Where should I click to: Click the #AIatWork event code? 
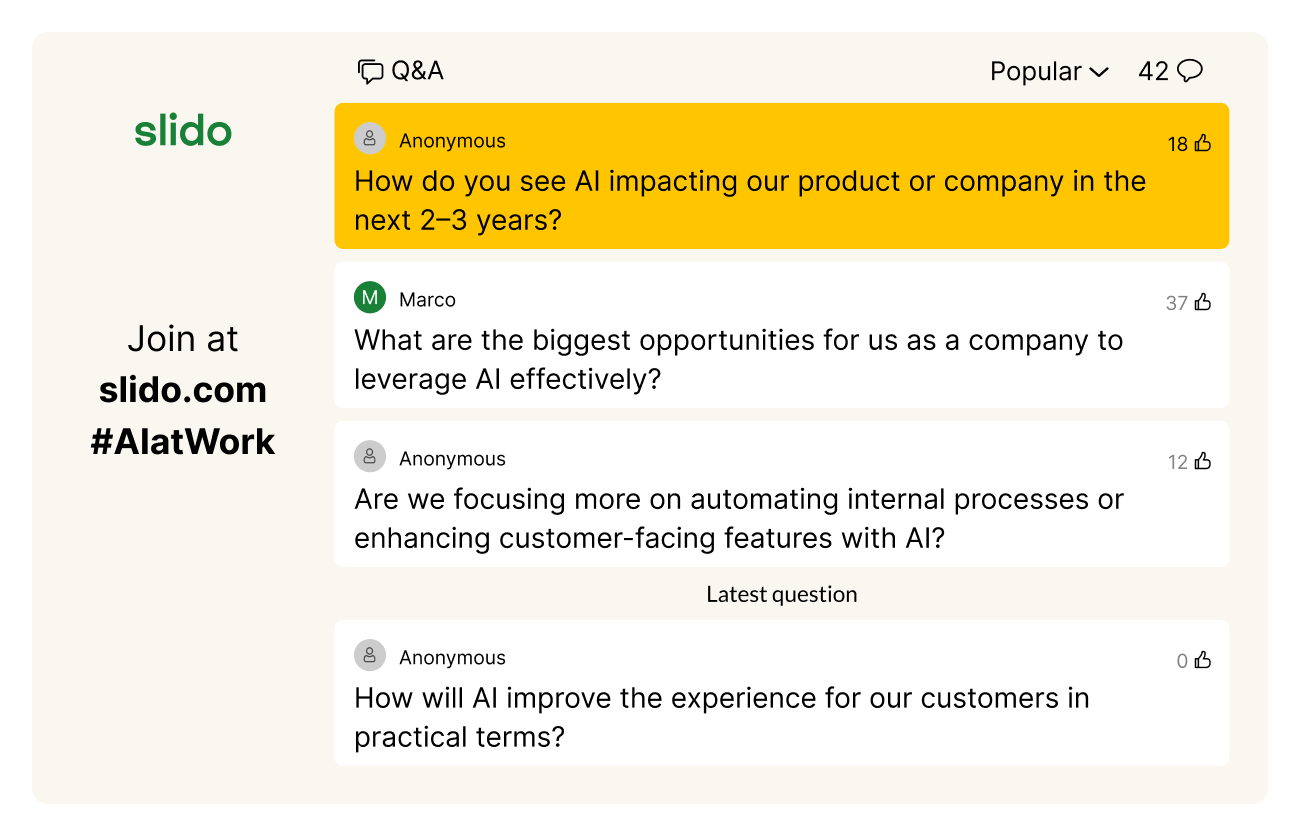[x=183, y=442]
